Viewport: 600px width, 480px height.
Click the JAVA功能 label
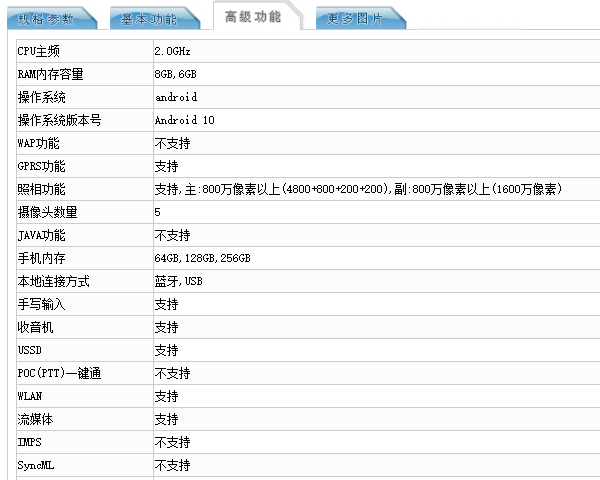click(x=41, y=235)
